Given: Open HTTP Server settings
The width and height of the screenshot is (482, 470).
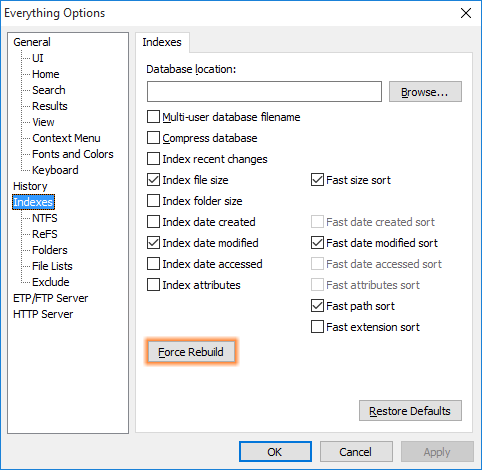Looking at the screenshot, I should click(x=43, y=314).
